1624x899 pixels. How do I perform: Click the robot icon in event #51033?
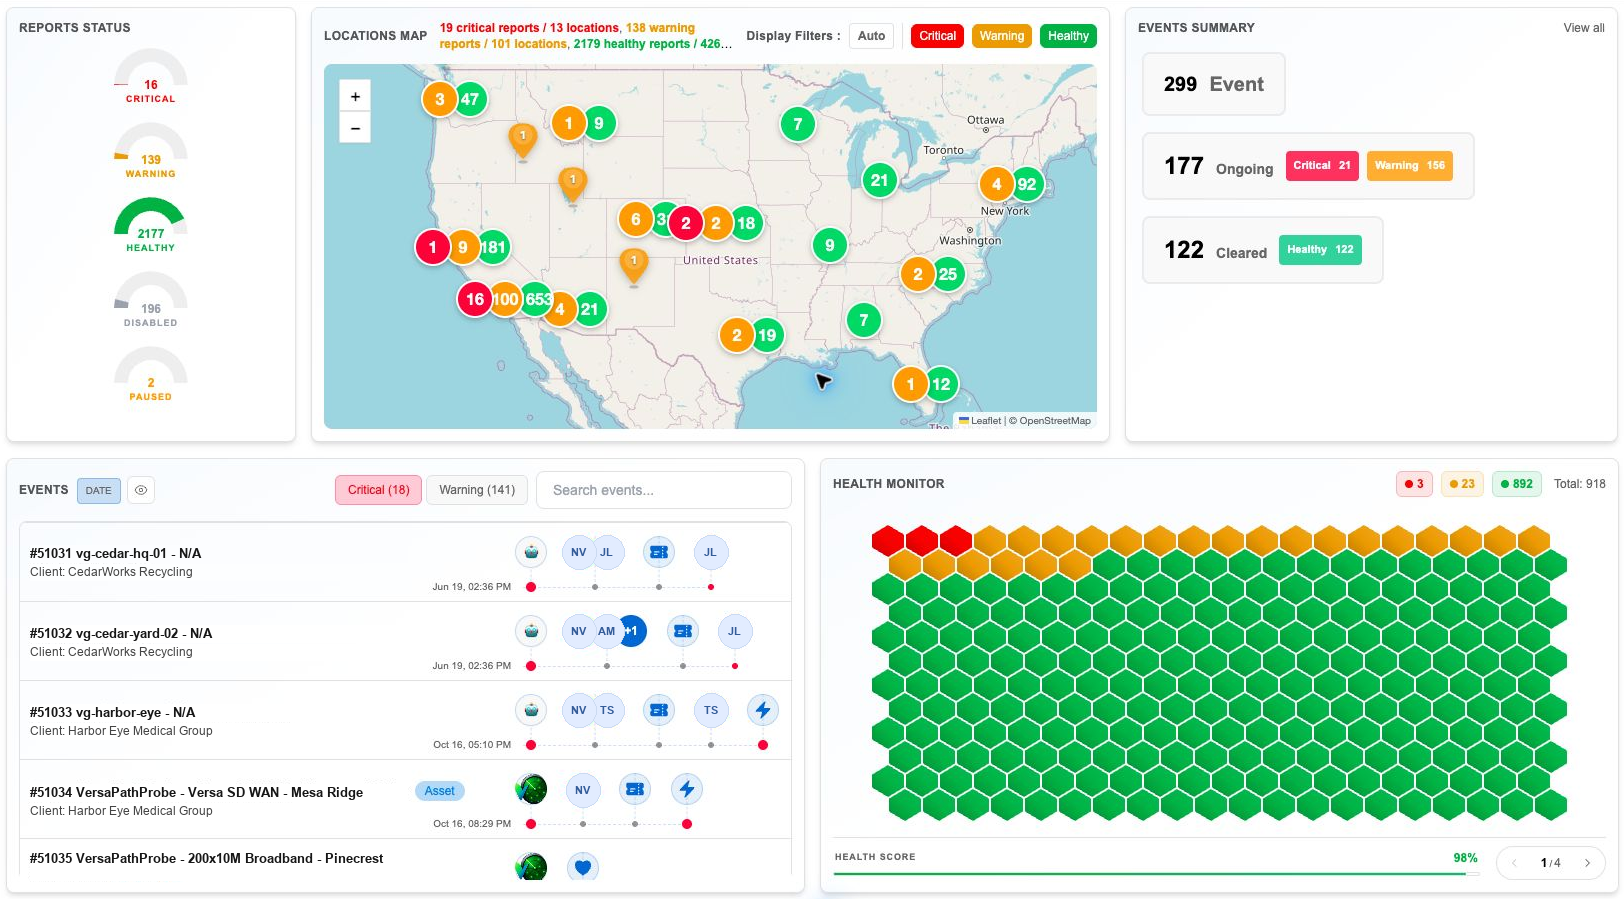point(531,710)
